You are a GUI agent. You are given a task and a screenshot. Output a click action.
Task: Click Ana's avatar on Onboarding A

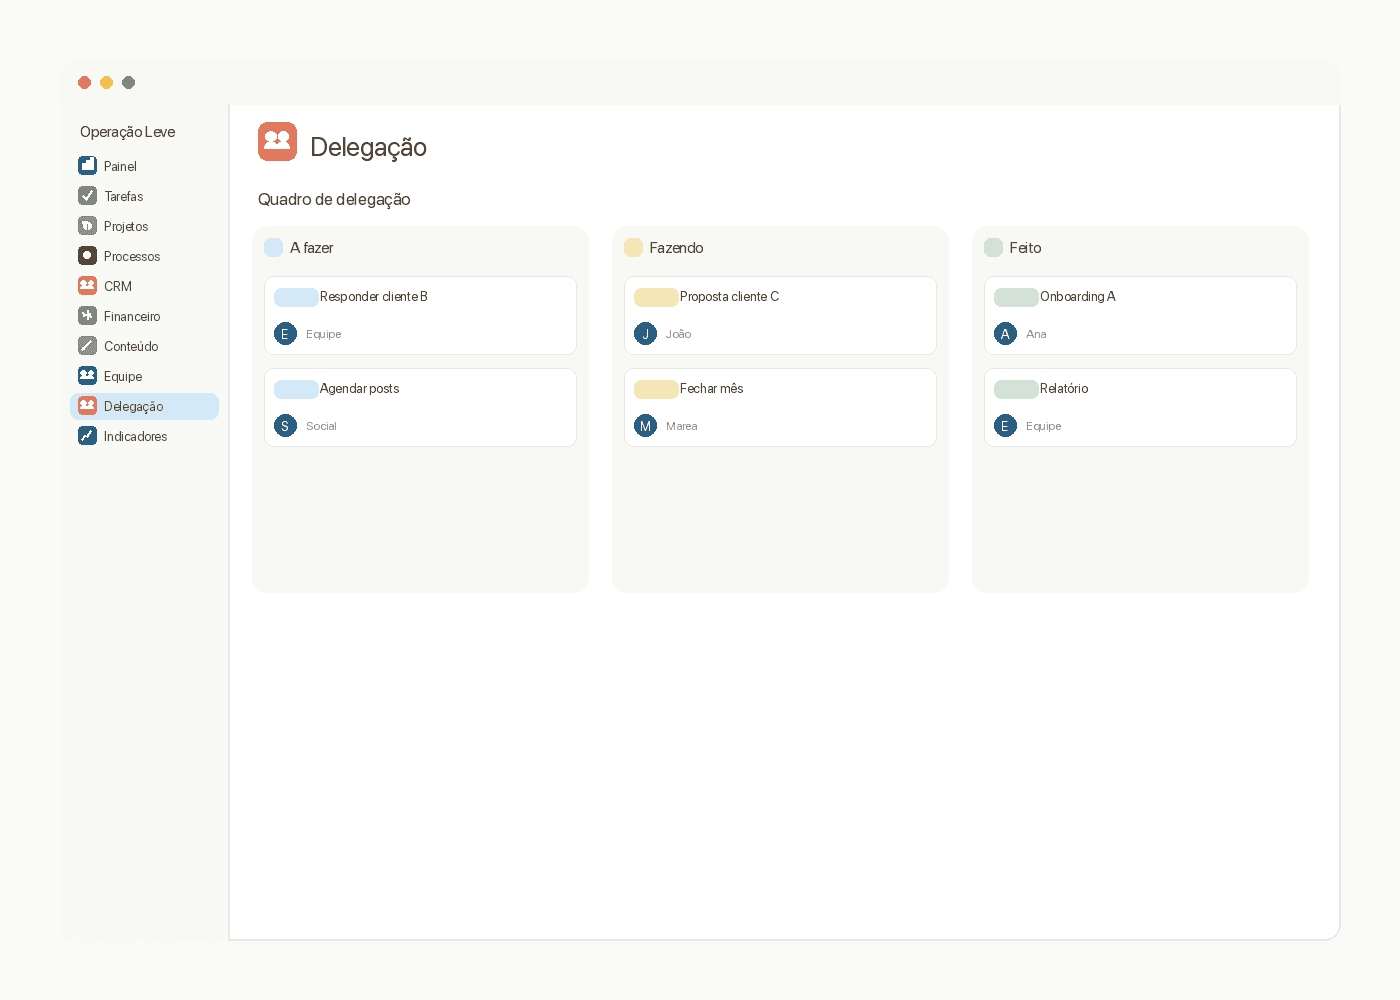(x=1006, y=334)
